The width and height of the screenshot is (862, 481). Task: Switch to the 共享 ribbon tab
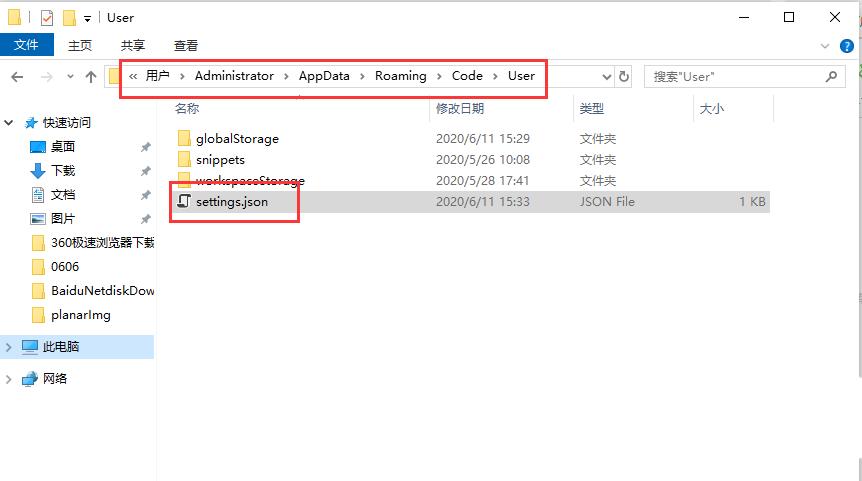(133, 45)
